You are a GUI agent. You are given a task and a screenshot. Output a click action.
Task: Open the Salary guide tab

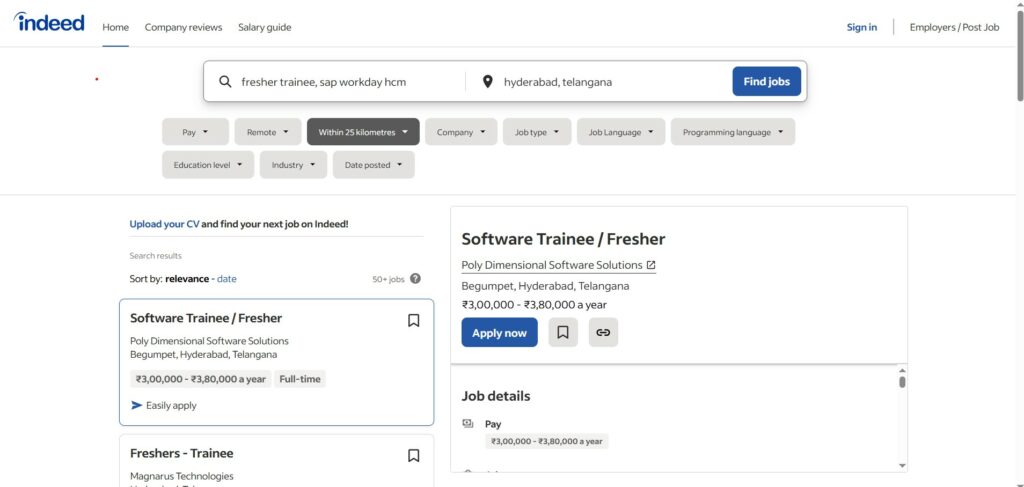[x=264, y=27]
